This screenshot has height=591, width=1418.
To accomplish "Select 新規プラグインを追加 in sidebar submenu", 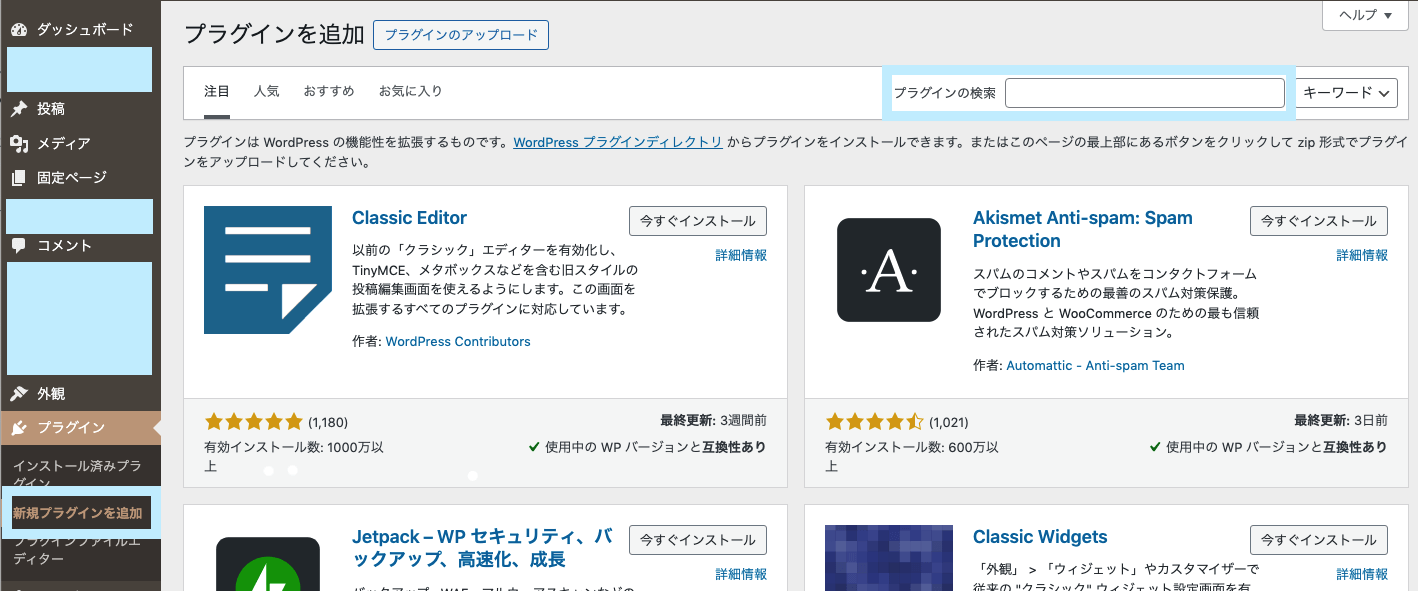I will click(78, 513).
